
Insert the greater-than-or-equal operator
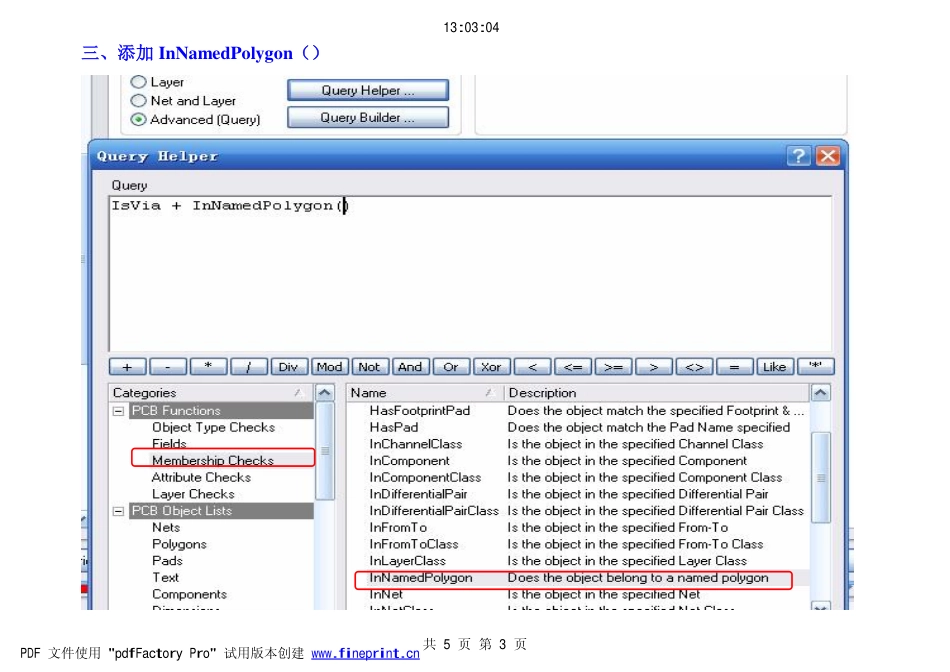pos(613,367)
